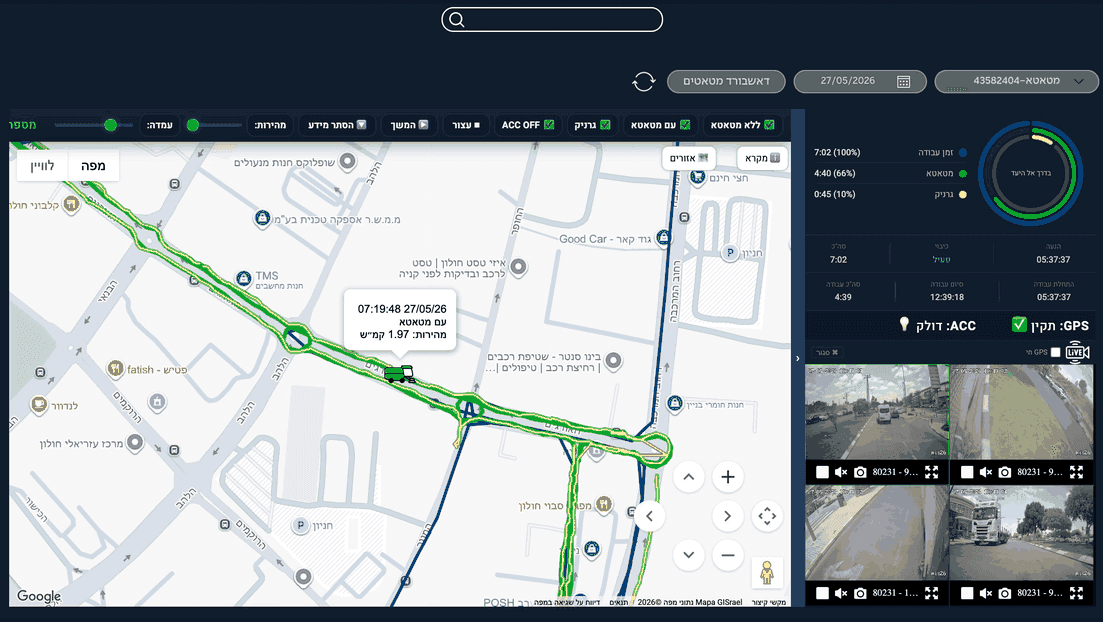Click the המשך continue button

coord(409,125)
